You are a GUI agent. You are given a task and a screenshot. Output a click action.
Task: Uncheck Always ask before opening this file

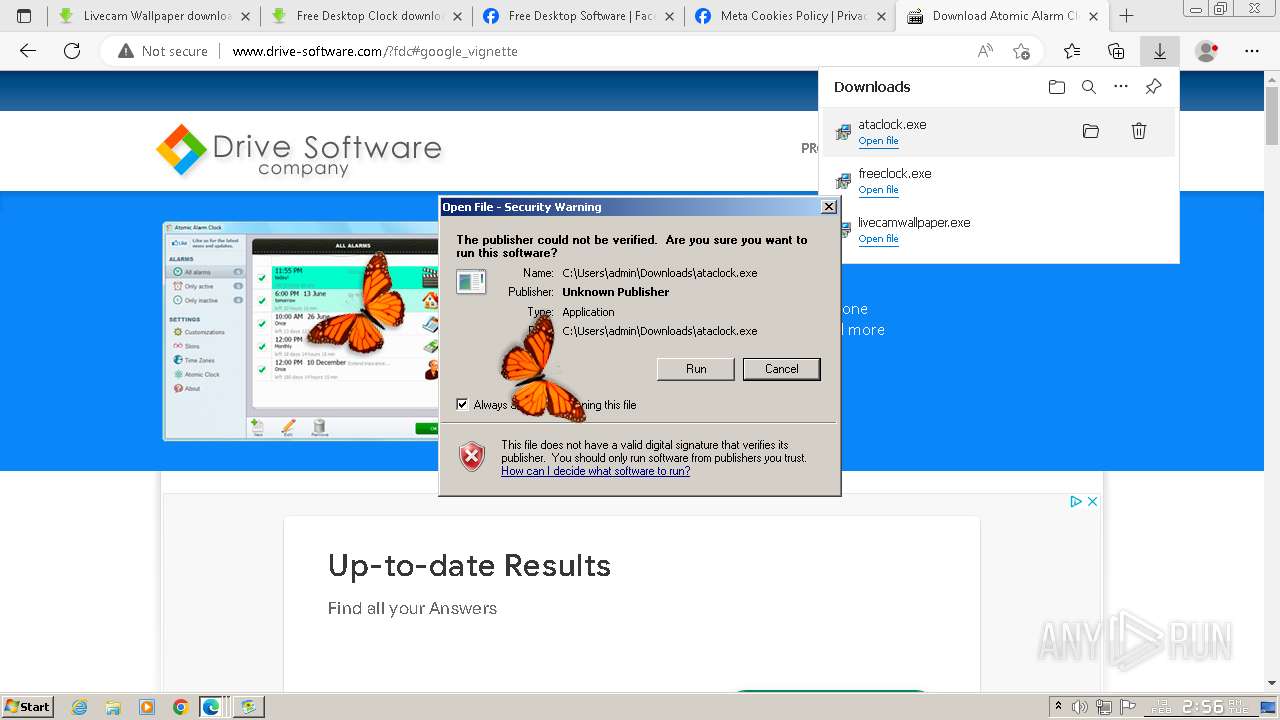(x=462, y=404)
